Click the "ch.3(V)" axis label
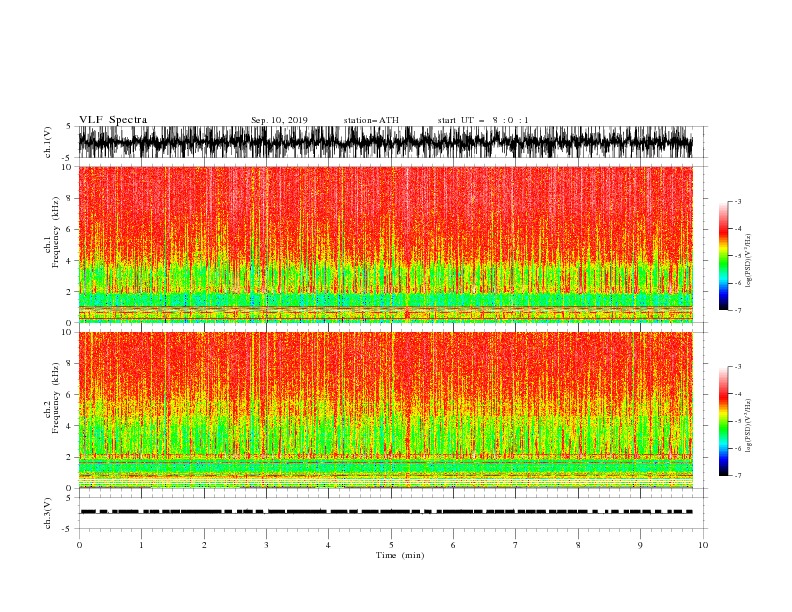The height and width of the screenshot is (612, 792). pyautogui.click(x=48, y=513)
